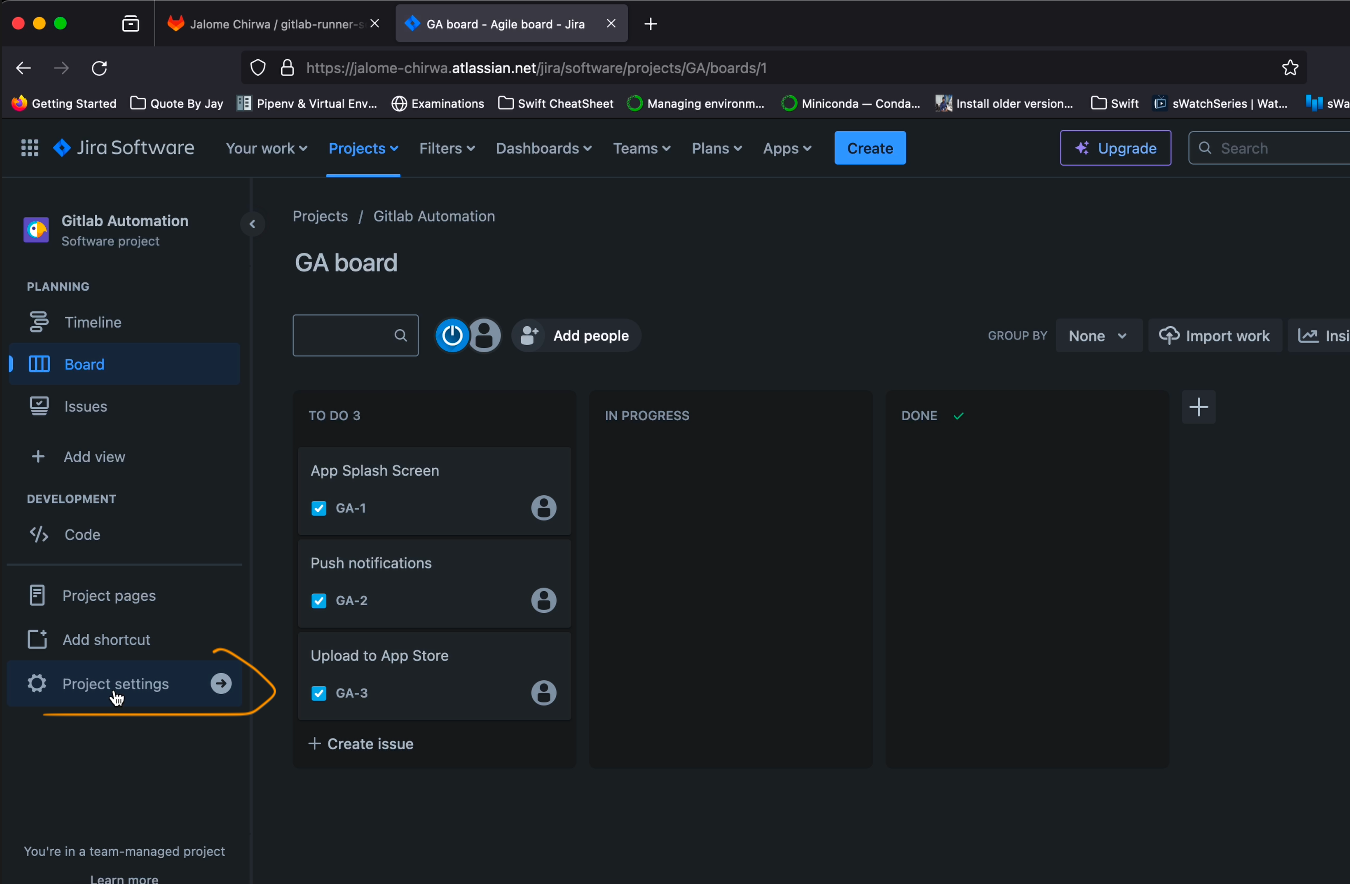Open the Quote By Jay bookmark folder
The width and height of the screenshot is (1350, 884).
[x=177, y=103]
